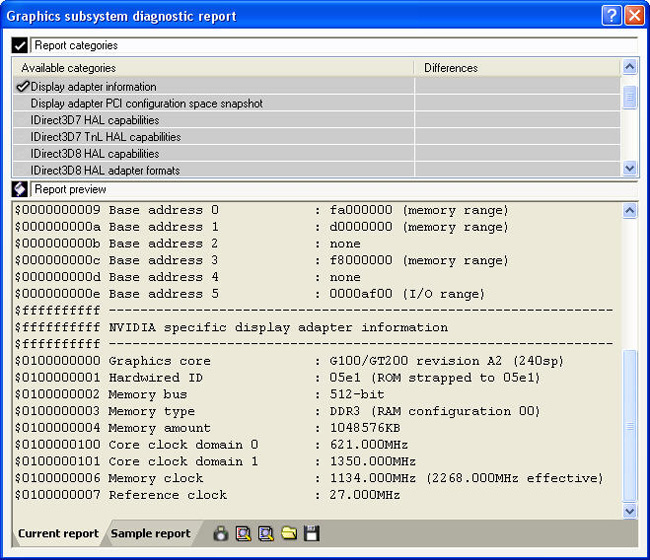Close the diagnostic report window
This screenshot has height=560, width=650.
[634, 16]
